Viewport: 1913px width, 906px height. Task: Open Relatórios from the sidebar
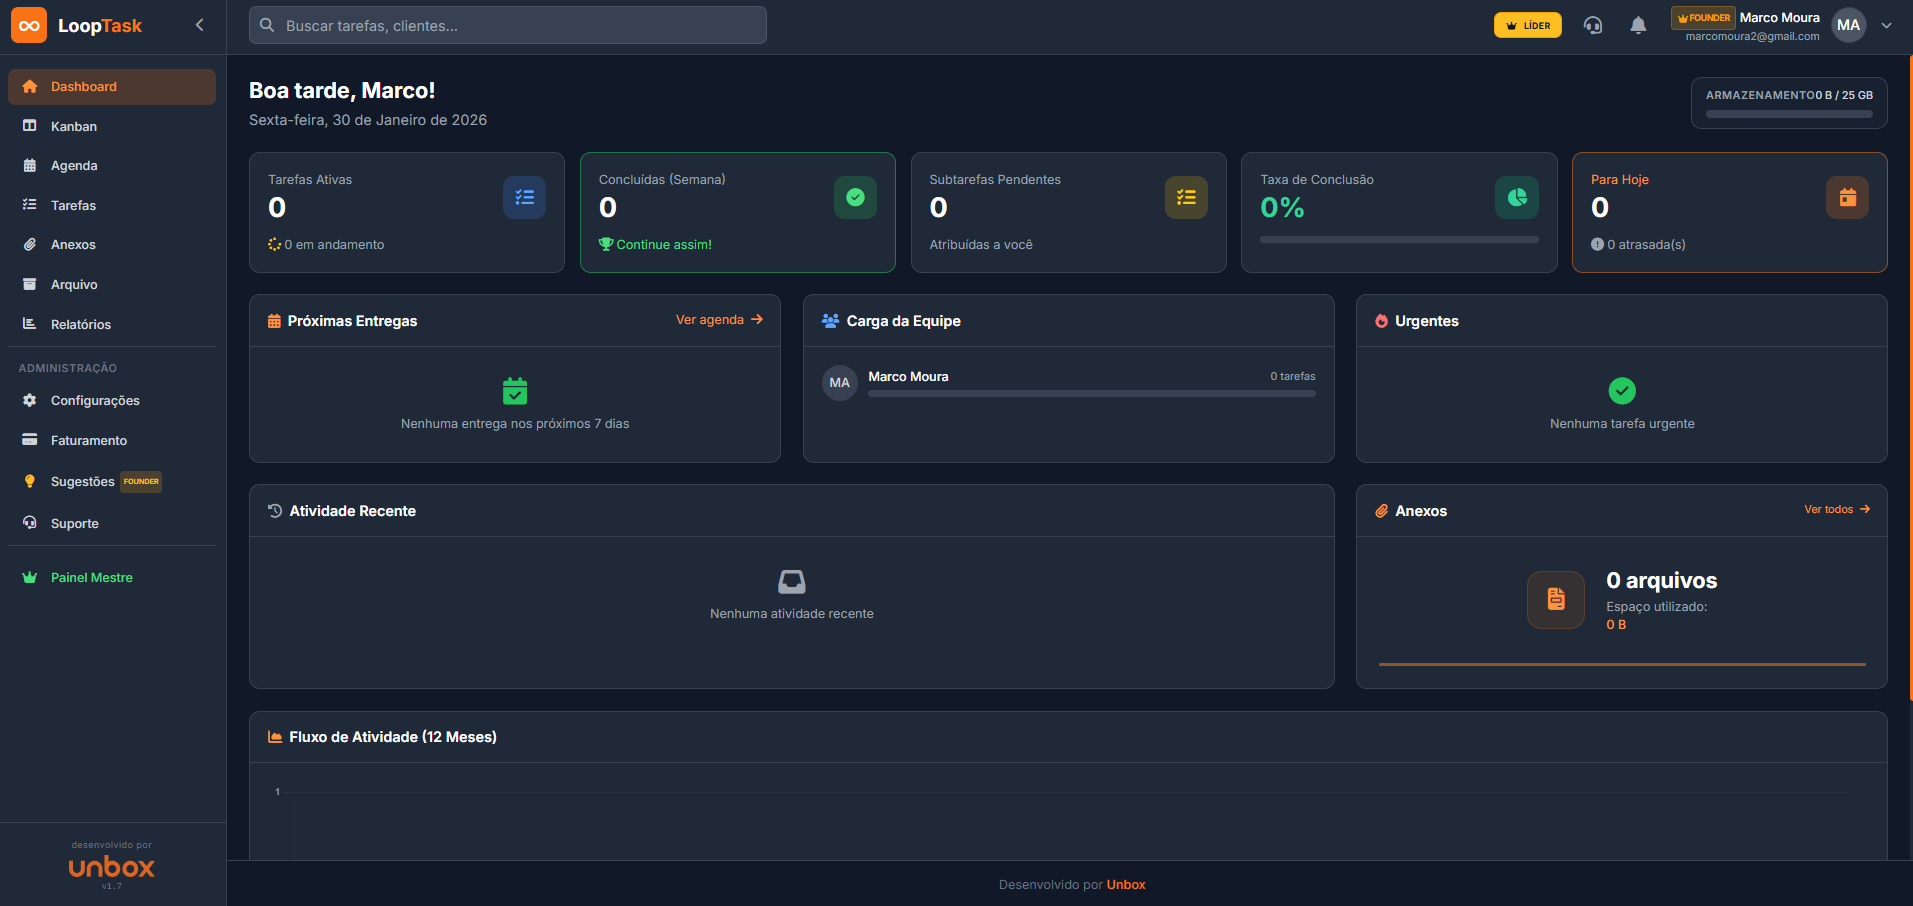81,324
